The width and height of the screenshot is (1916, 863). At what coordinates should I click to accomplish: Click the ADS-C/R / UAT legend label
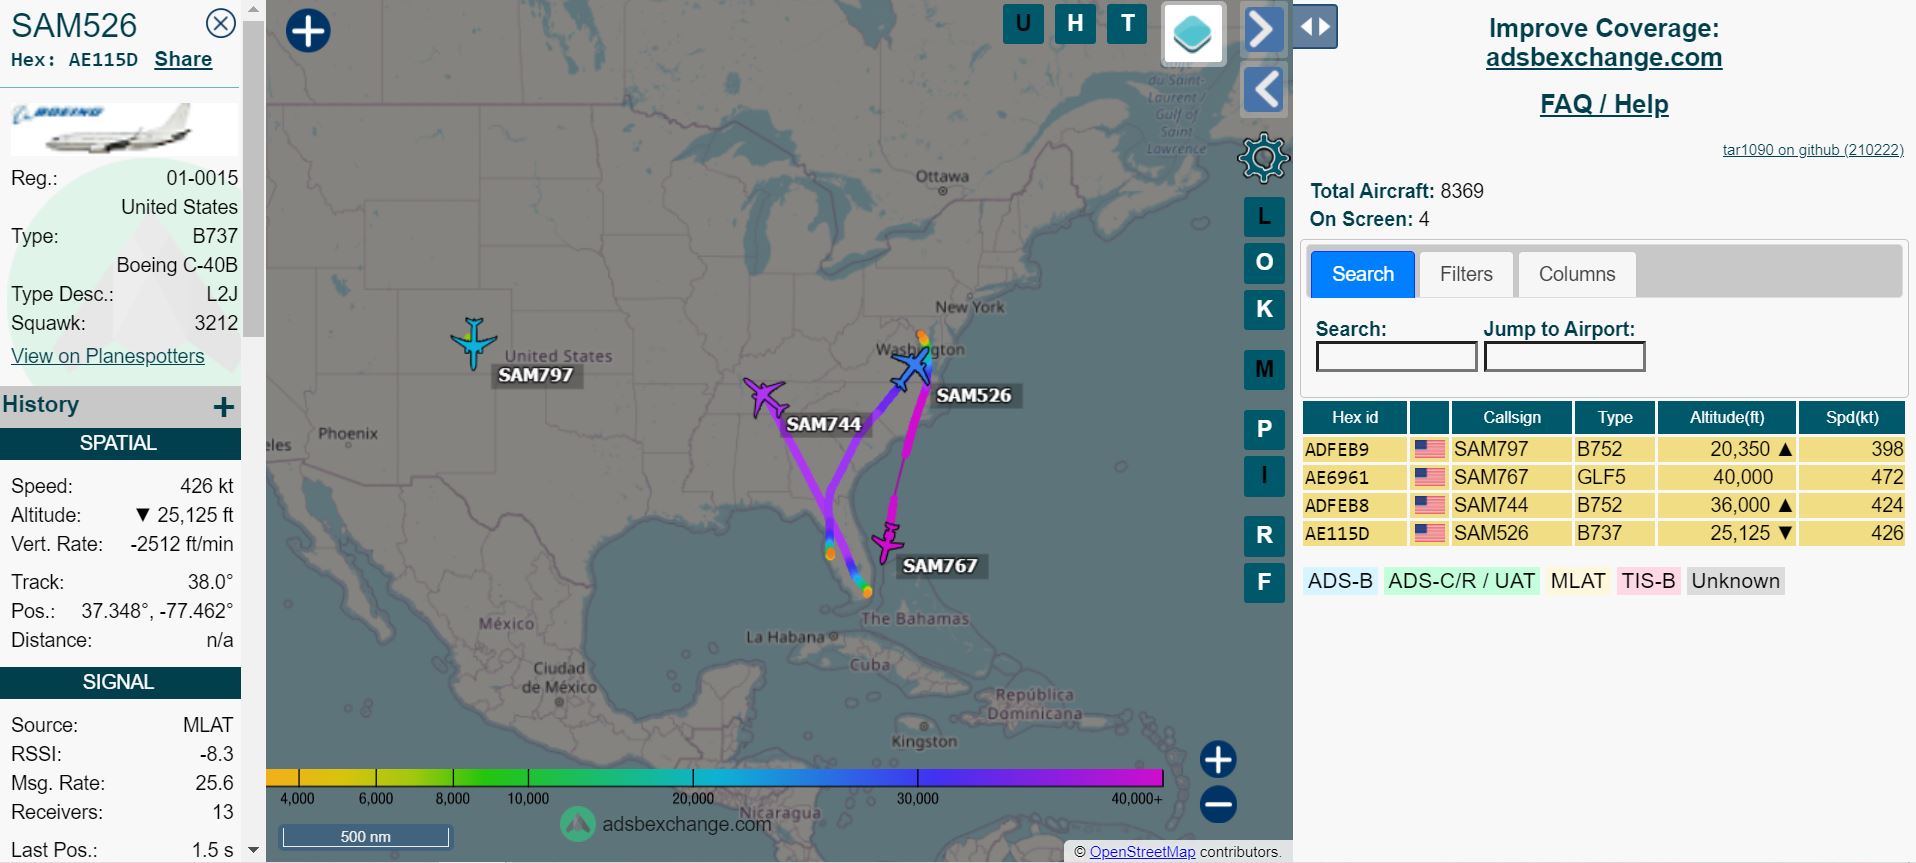point(1461,581)
